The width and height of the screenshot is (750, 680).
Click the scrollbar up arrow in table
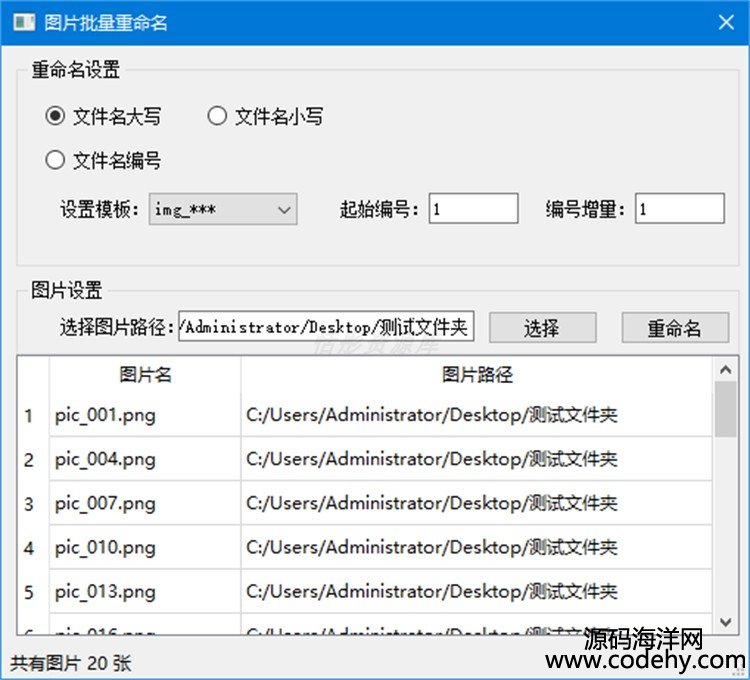point(726,370)
